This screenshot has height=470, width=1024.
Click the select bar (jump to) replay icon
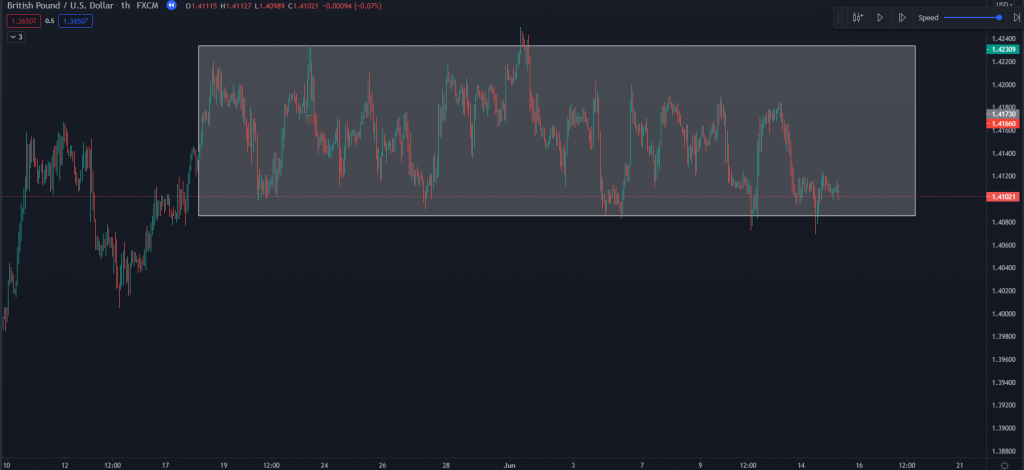(857, 17)
